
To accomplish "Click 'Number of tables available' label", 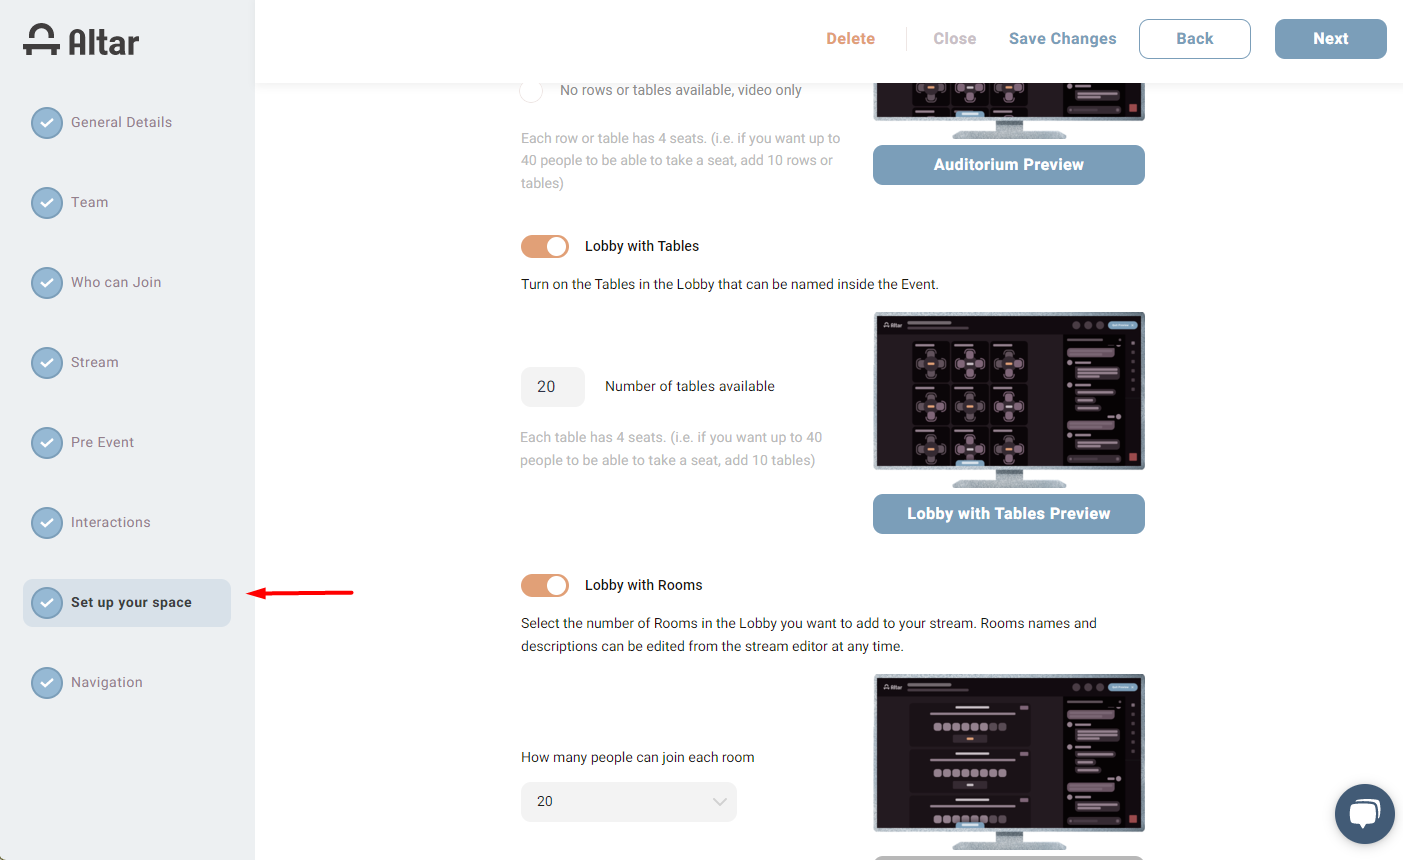I will click(690, 386).
